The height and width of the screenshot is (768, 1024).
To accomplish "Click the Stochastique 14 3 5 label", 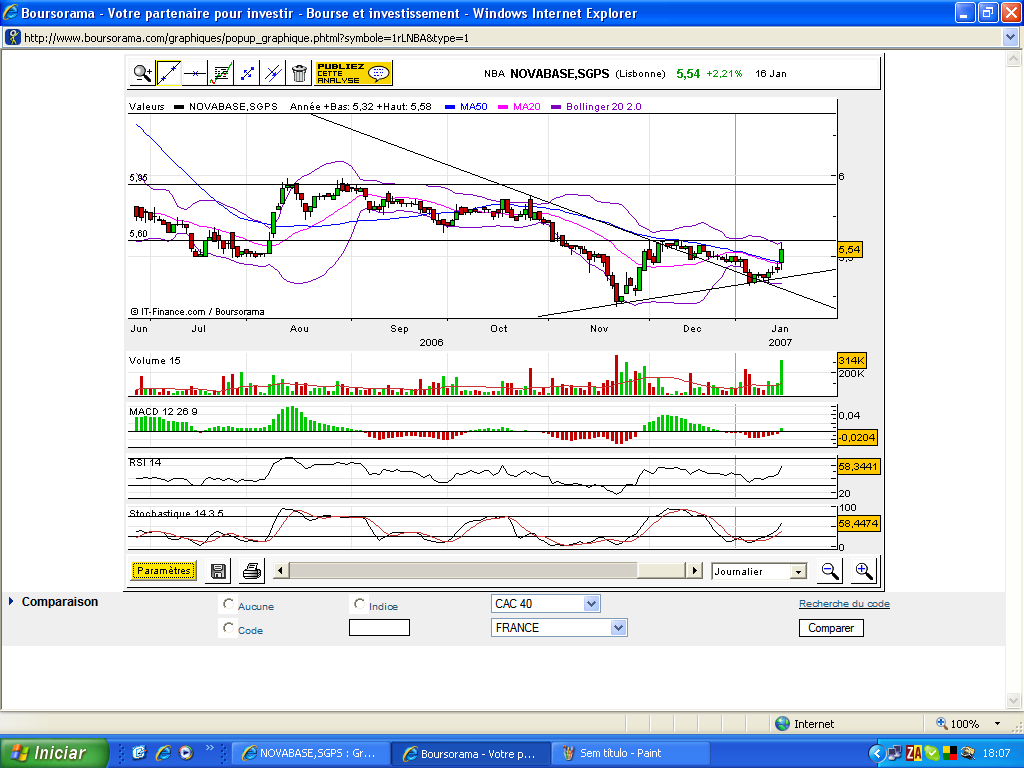I will (176, 513).
